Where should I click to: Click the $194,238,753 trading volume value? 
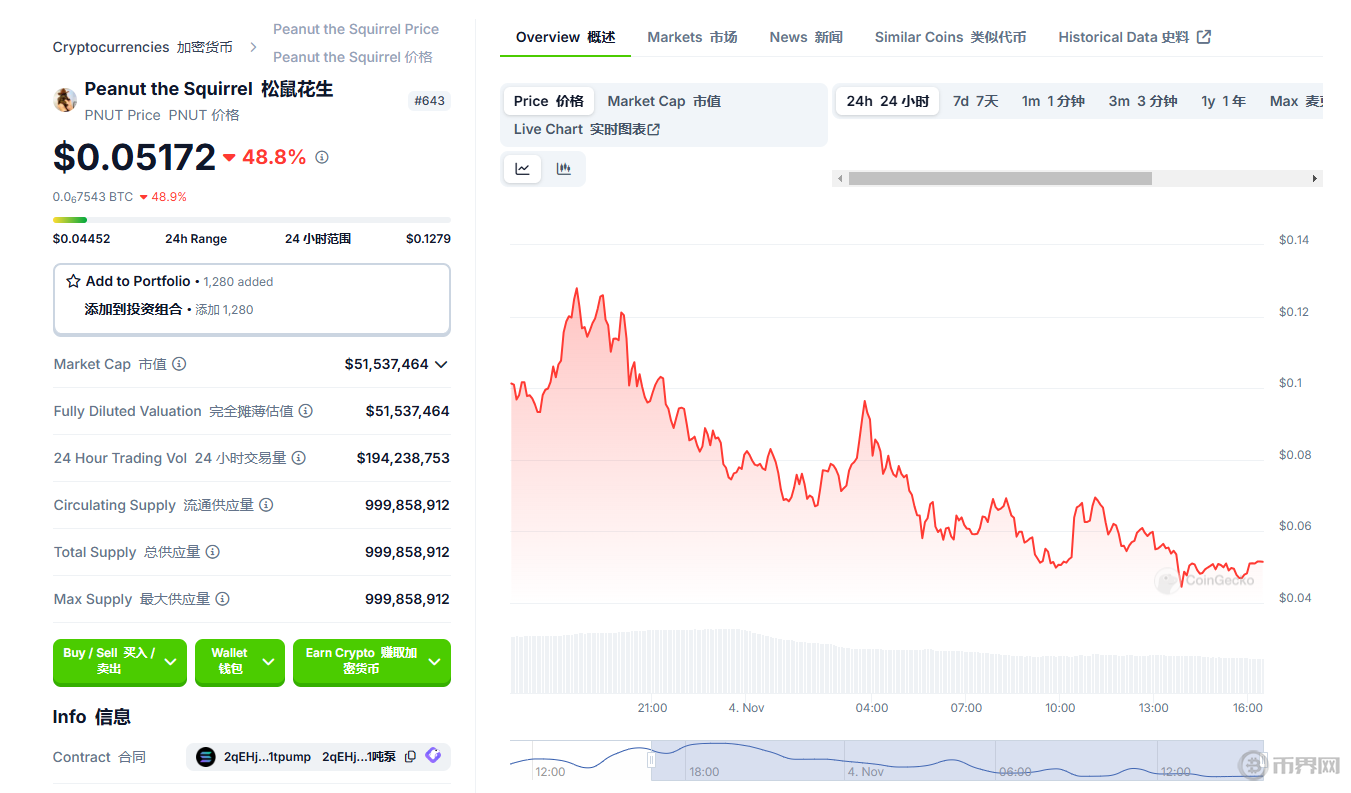pyautogui.click(x=403, y=458)
